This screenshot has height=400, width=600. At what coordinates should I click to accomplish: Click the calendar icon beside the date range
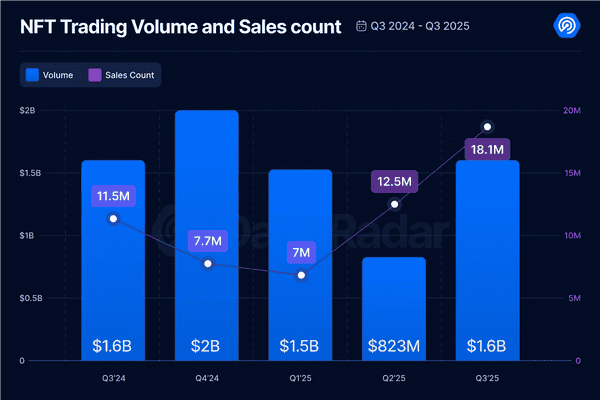(x=361, y=26)
